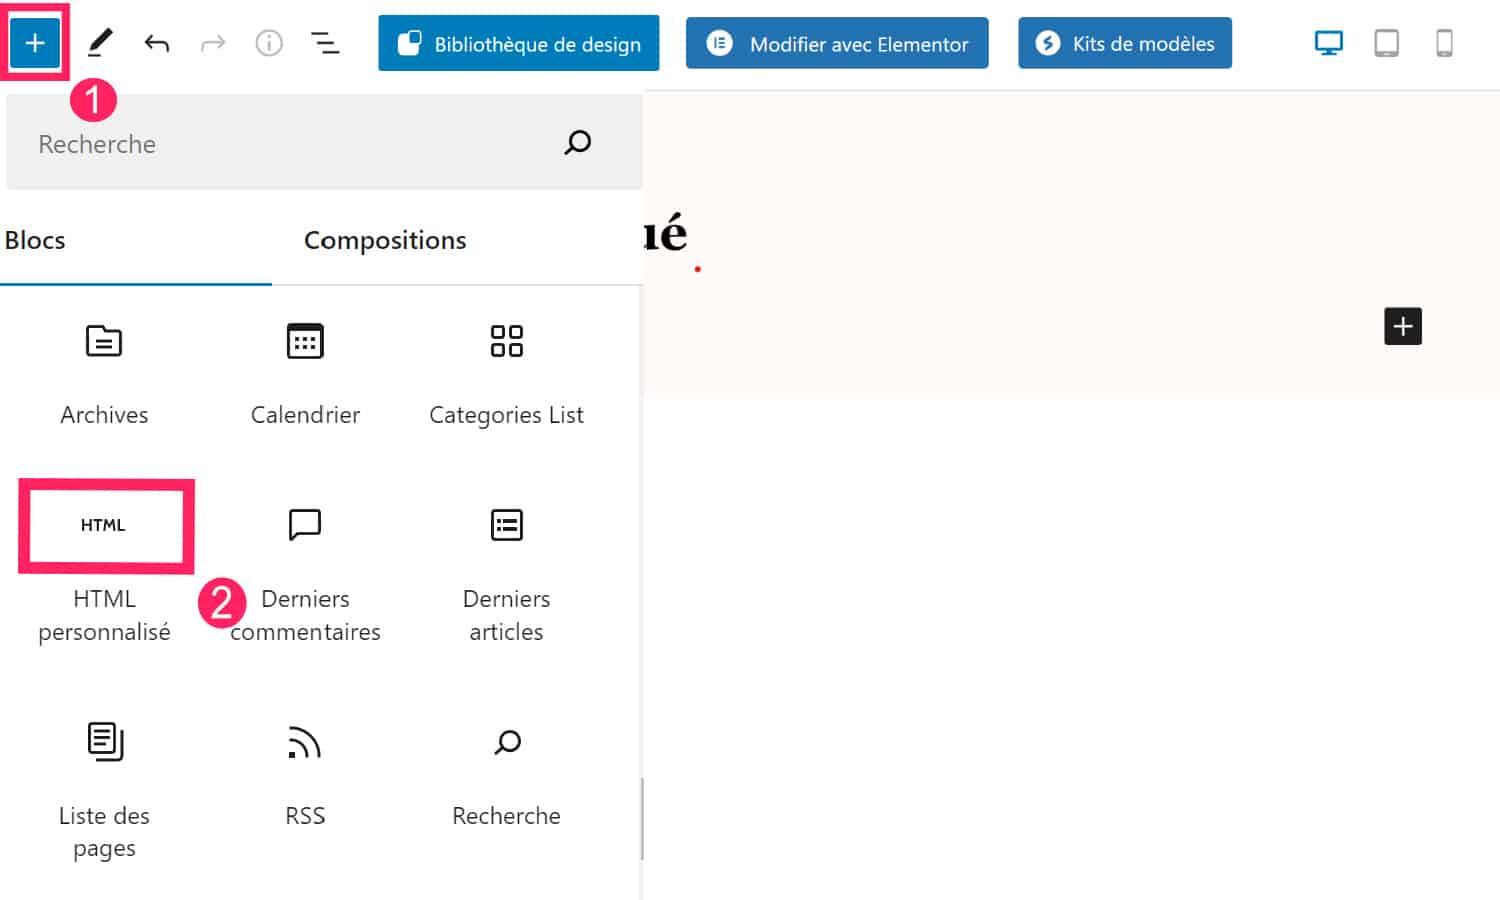This screenshot has width=1500, height=900.
Task: Click the block list scrollbar
Action: tap(641, 819)
